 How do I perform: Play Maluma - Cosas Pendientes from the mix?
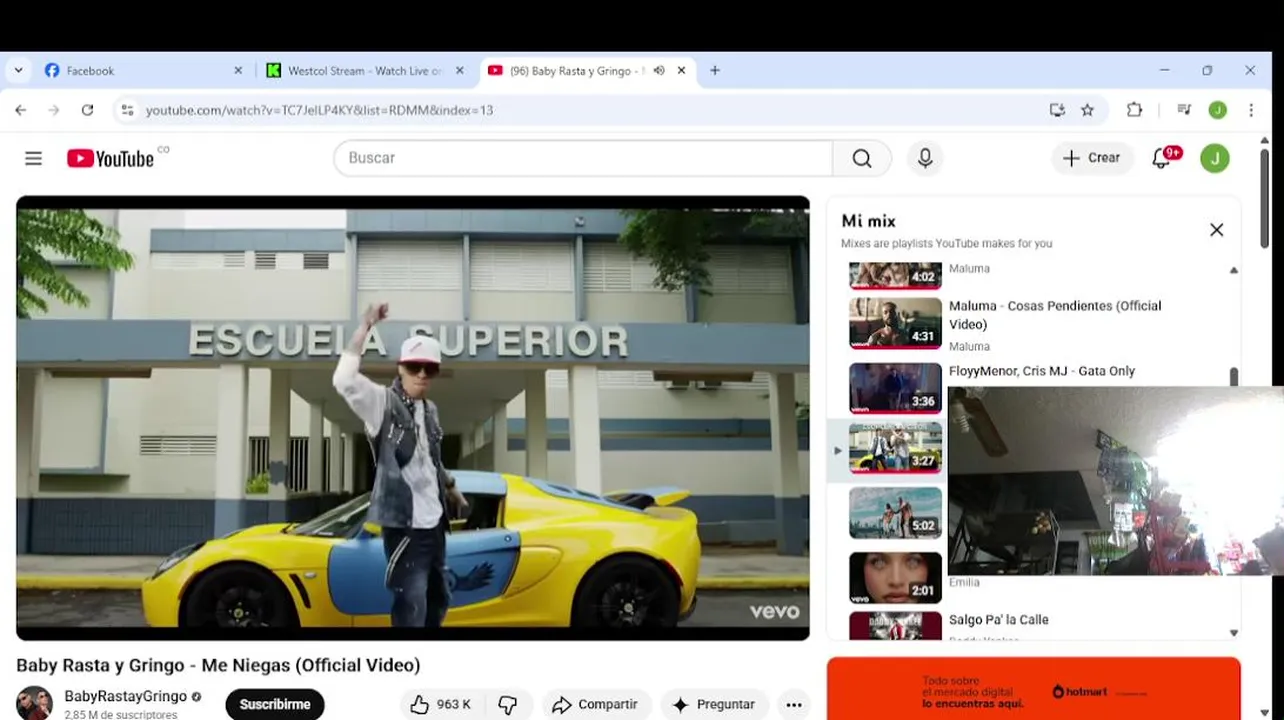tap(1055, 315)
